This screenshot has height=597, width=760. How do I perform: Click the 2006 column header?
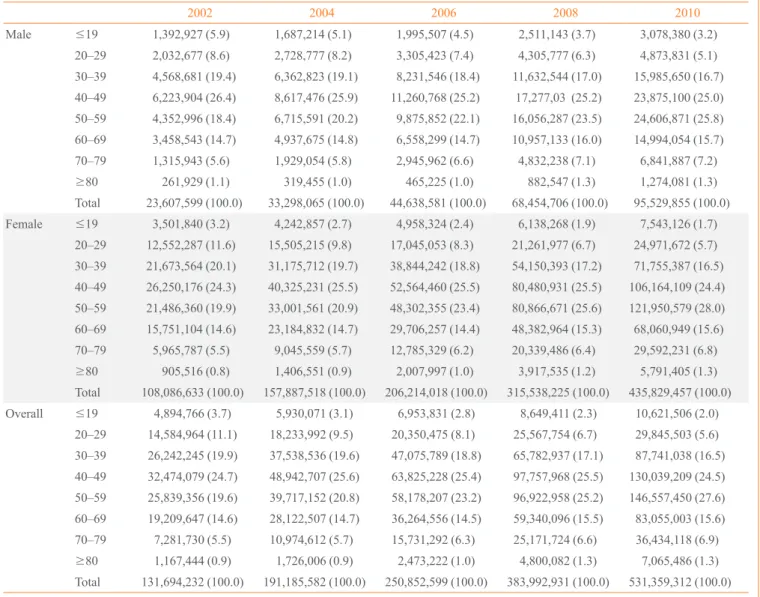pos(443,13)
